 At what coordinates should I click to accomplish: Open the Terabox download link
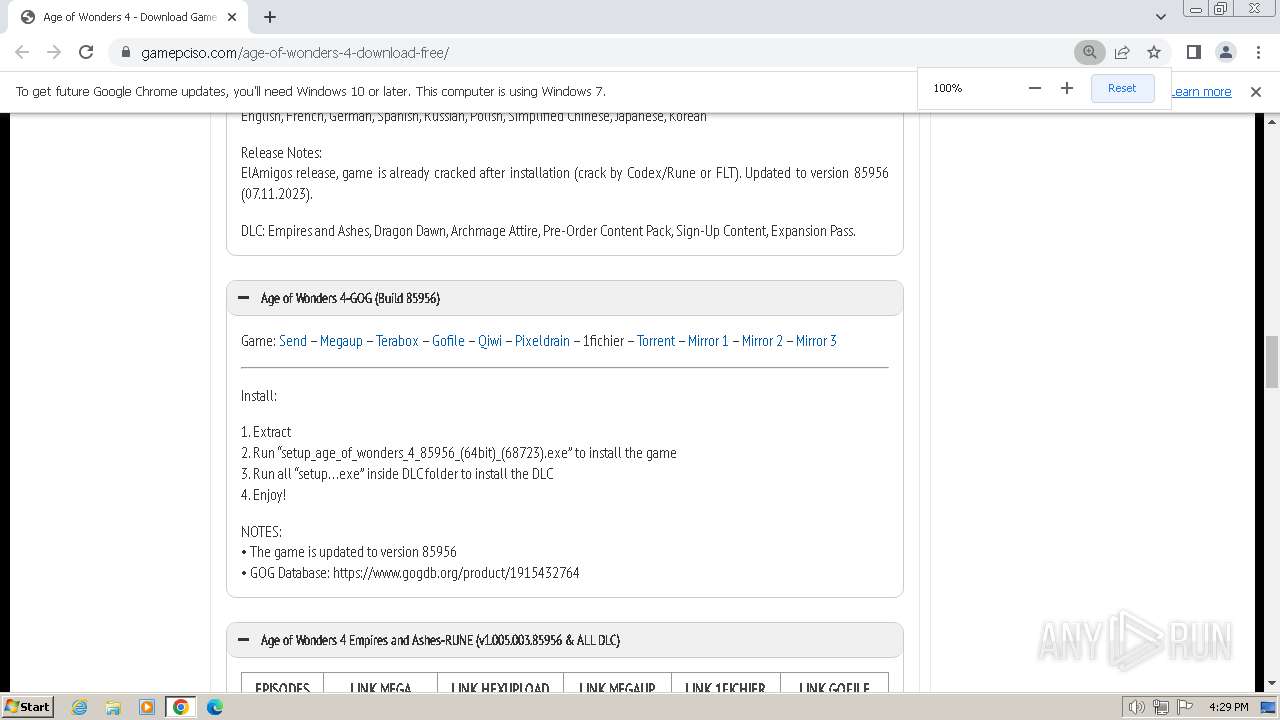(x=397, y=341)
